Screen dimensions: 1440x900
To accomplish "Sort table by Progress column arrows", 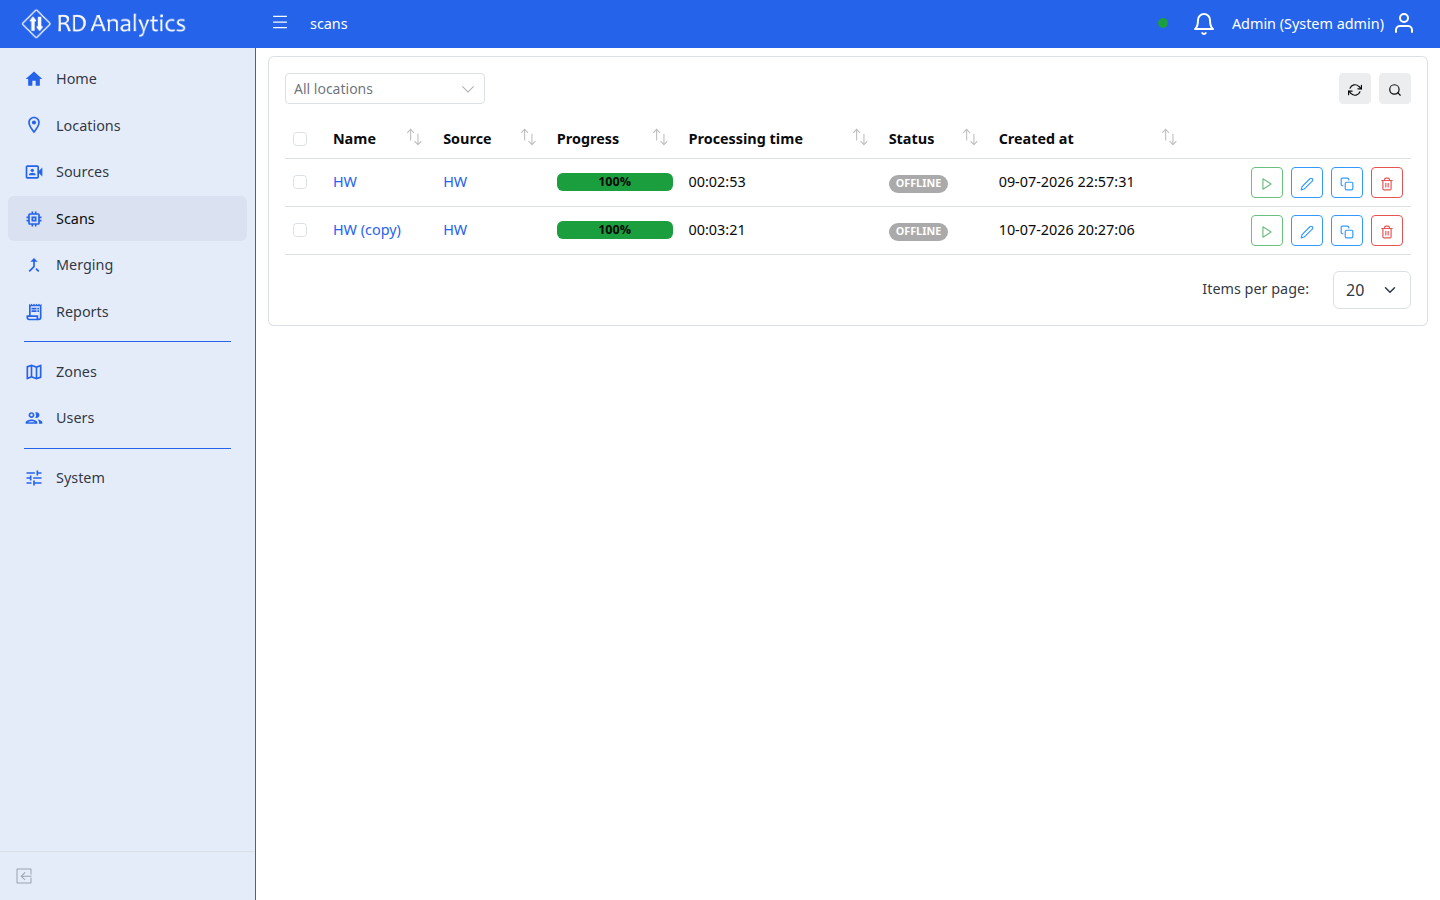I will [x=660, y=137].
